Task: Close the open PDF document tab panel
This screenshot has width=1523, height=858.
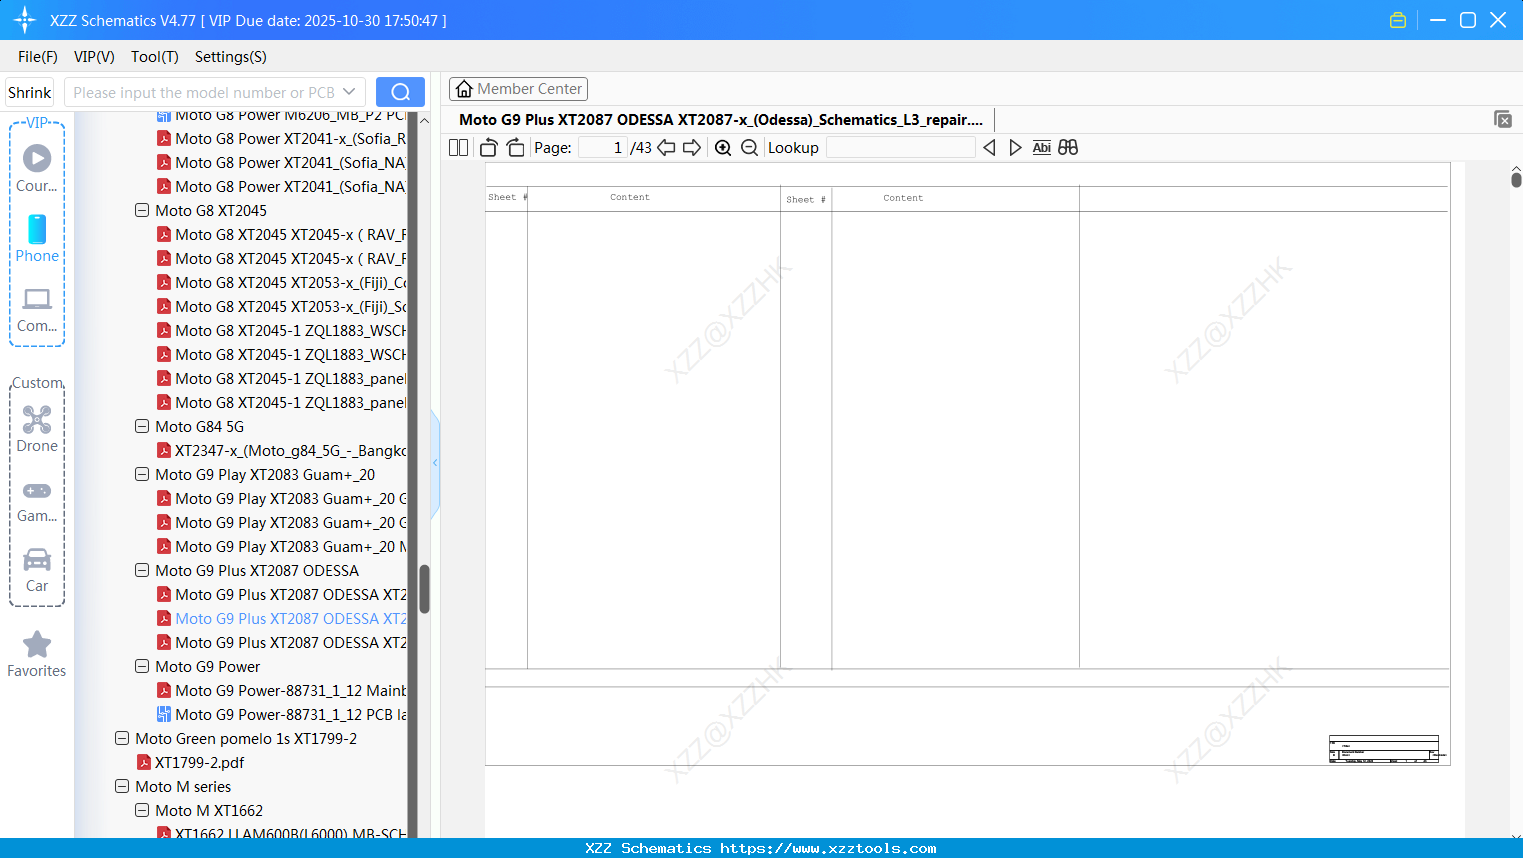Action: point(1503,119)
